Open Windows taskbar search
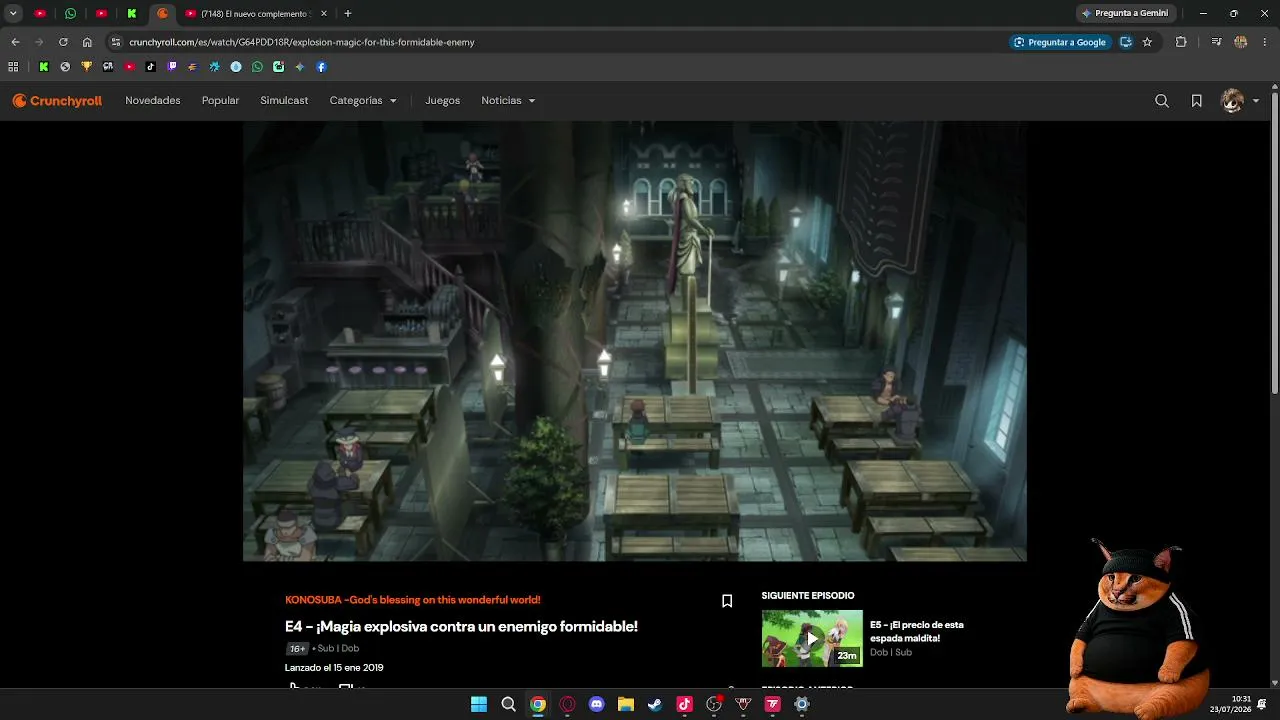The image size is (1280, 720). click(508, 704)
